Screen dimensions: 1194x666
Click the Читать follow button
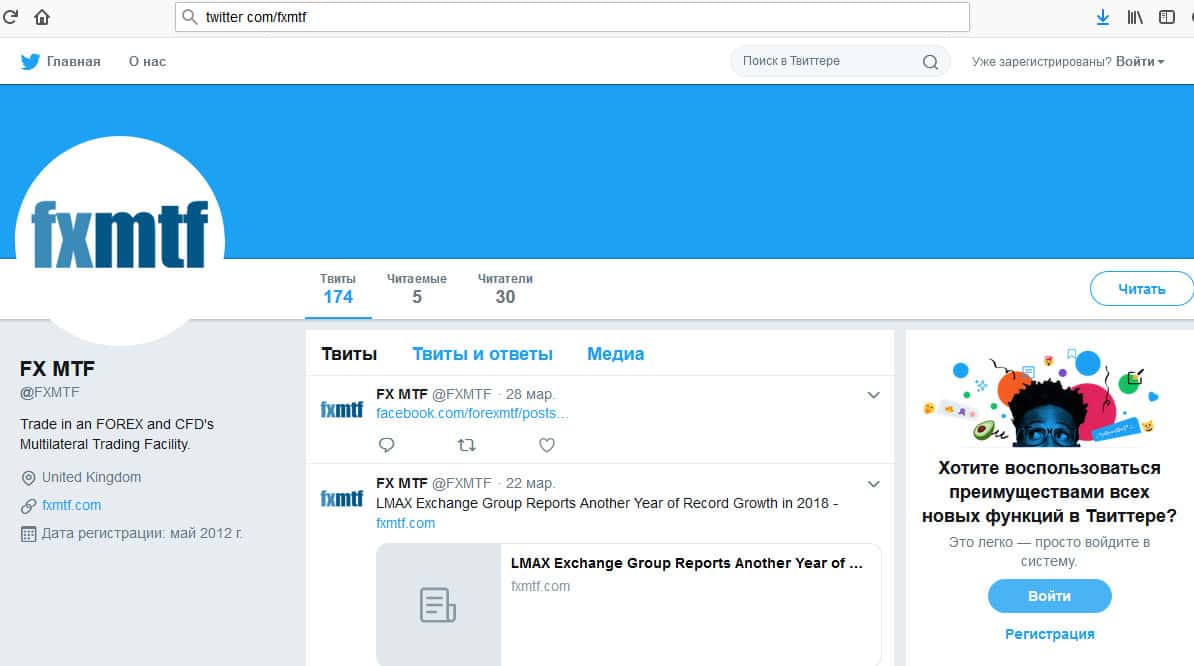[1141, 288]
